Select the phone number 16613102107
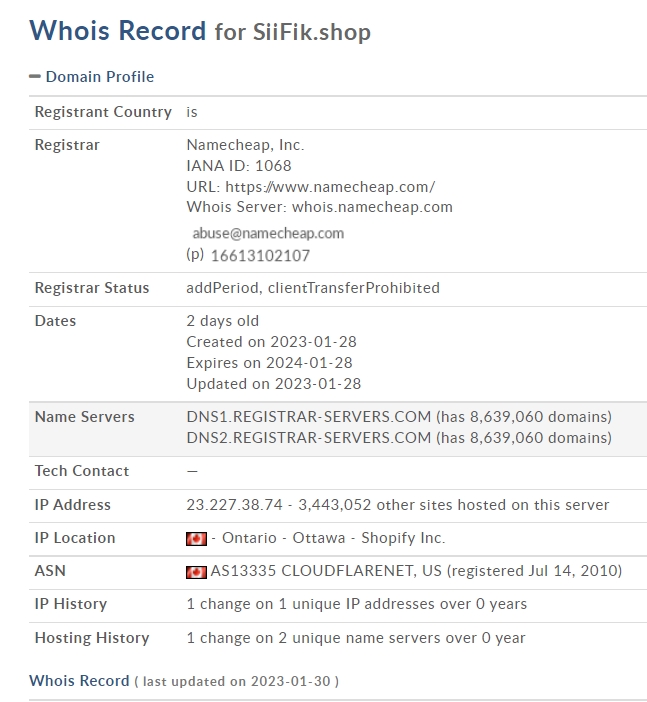 (x=260, y=256)
